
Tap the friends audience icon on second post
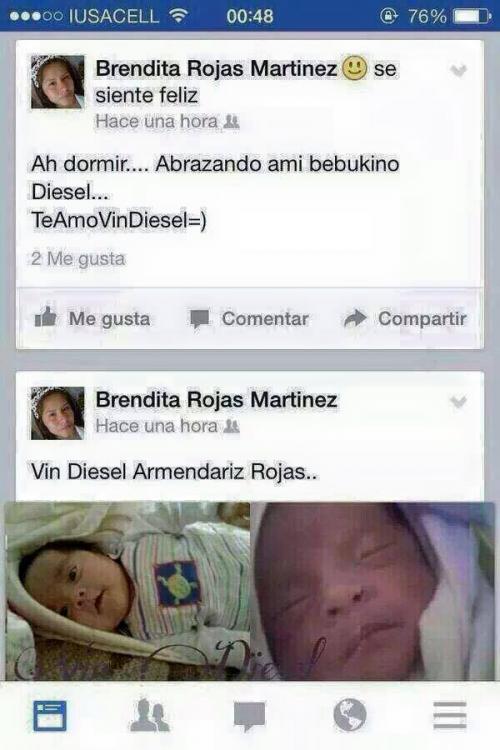point(232,425)
